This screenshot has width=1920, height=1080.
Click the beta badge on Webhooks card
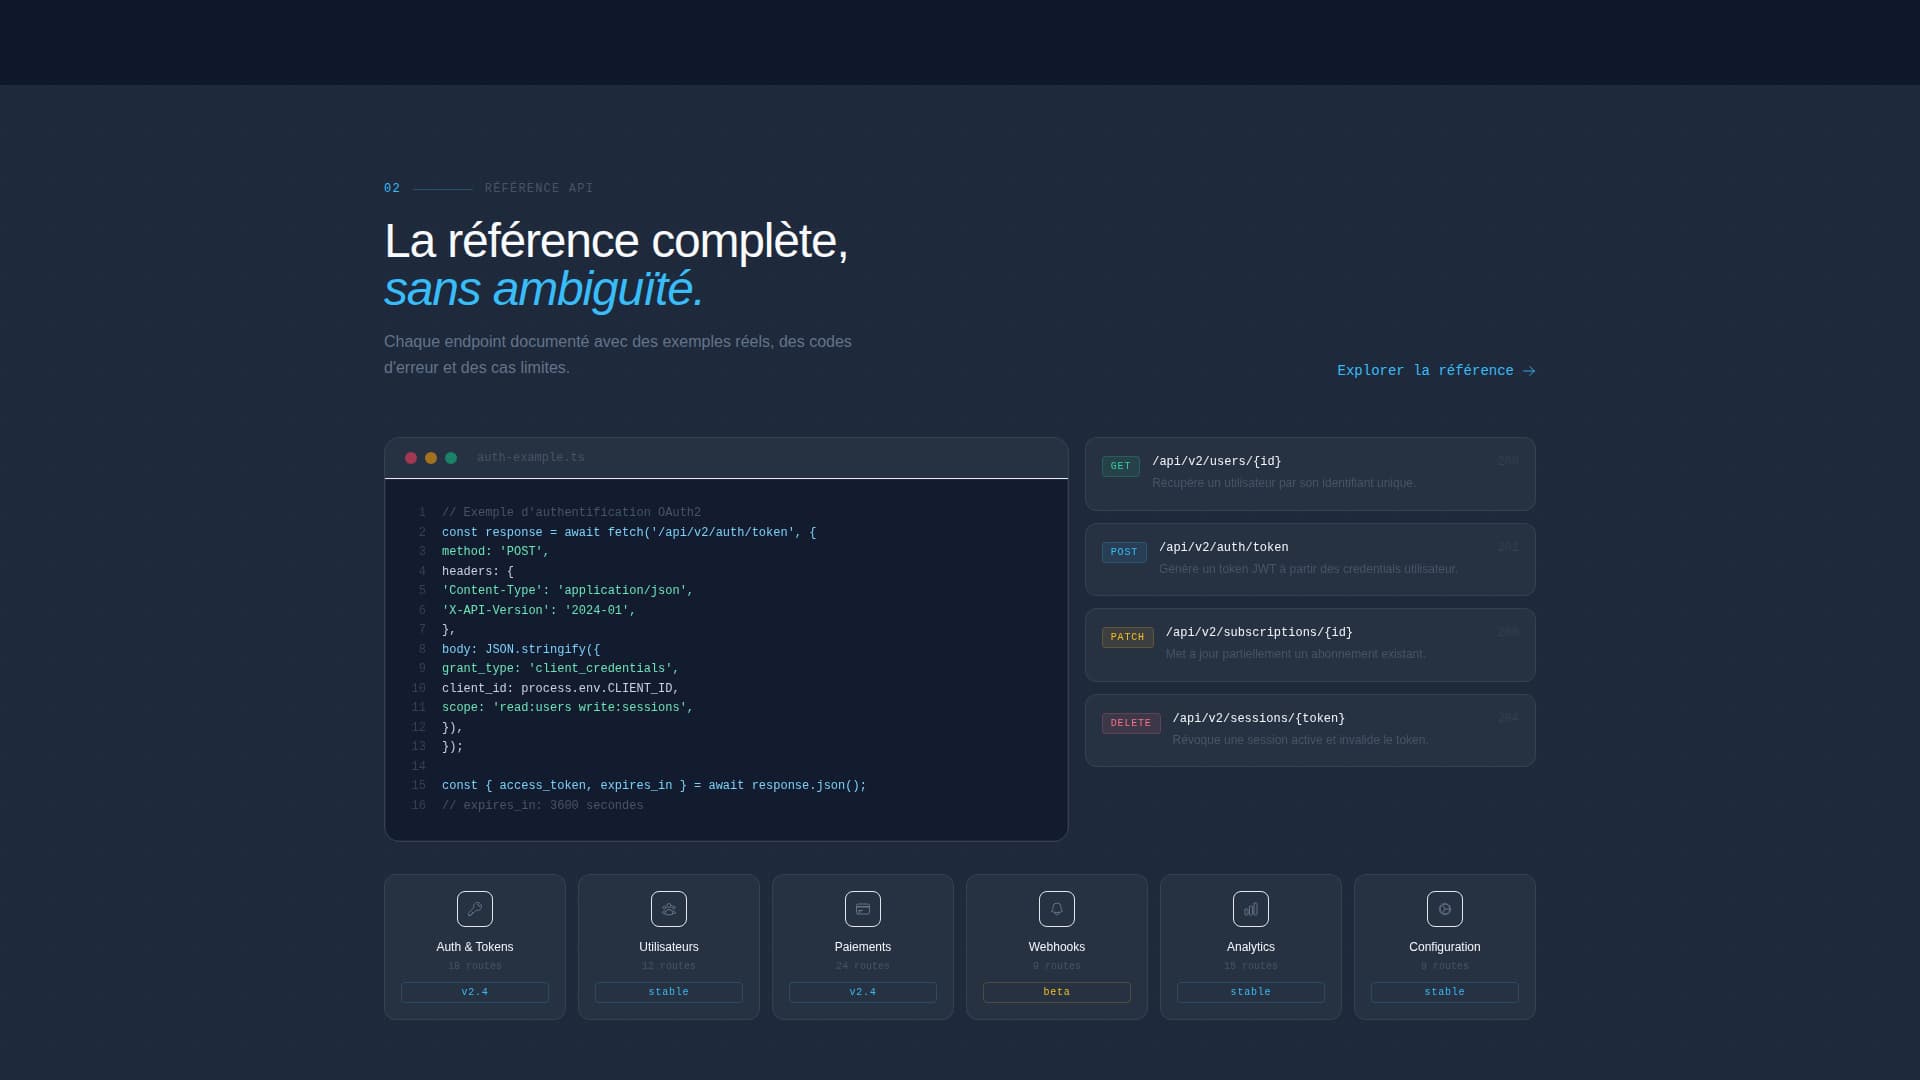[x=1057, y=992]
